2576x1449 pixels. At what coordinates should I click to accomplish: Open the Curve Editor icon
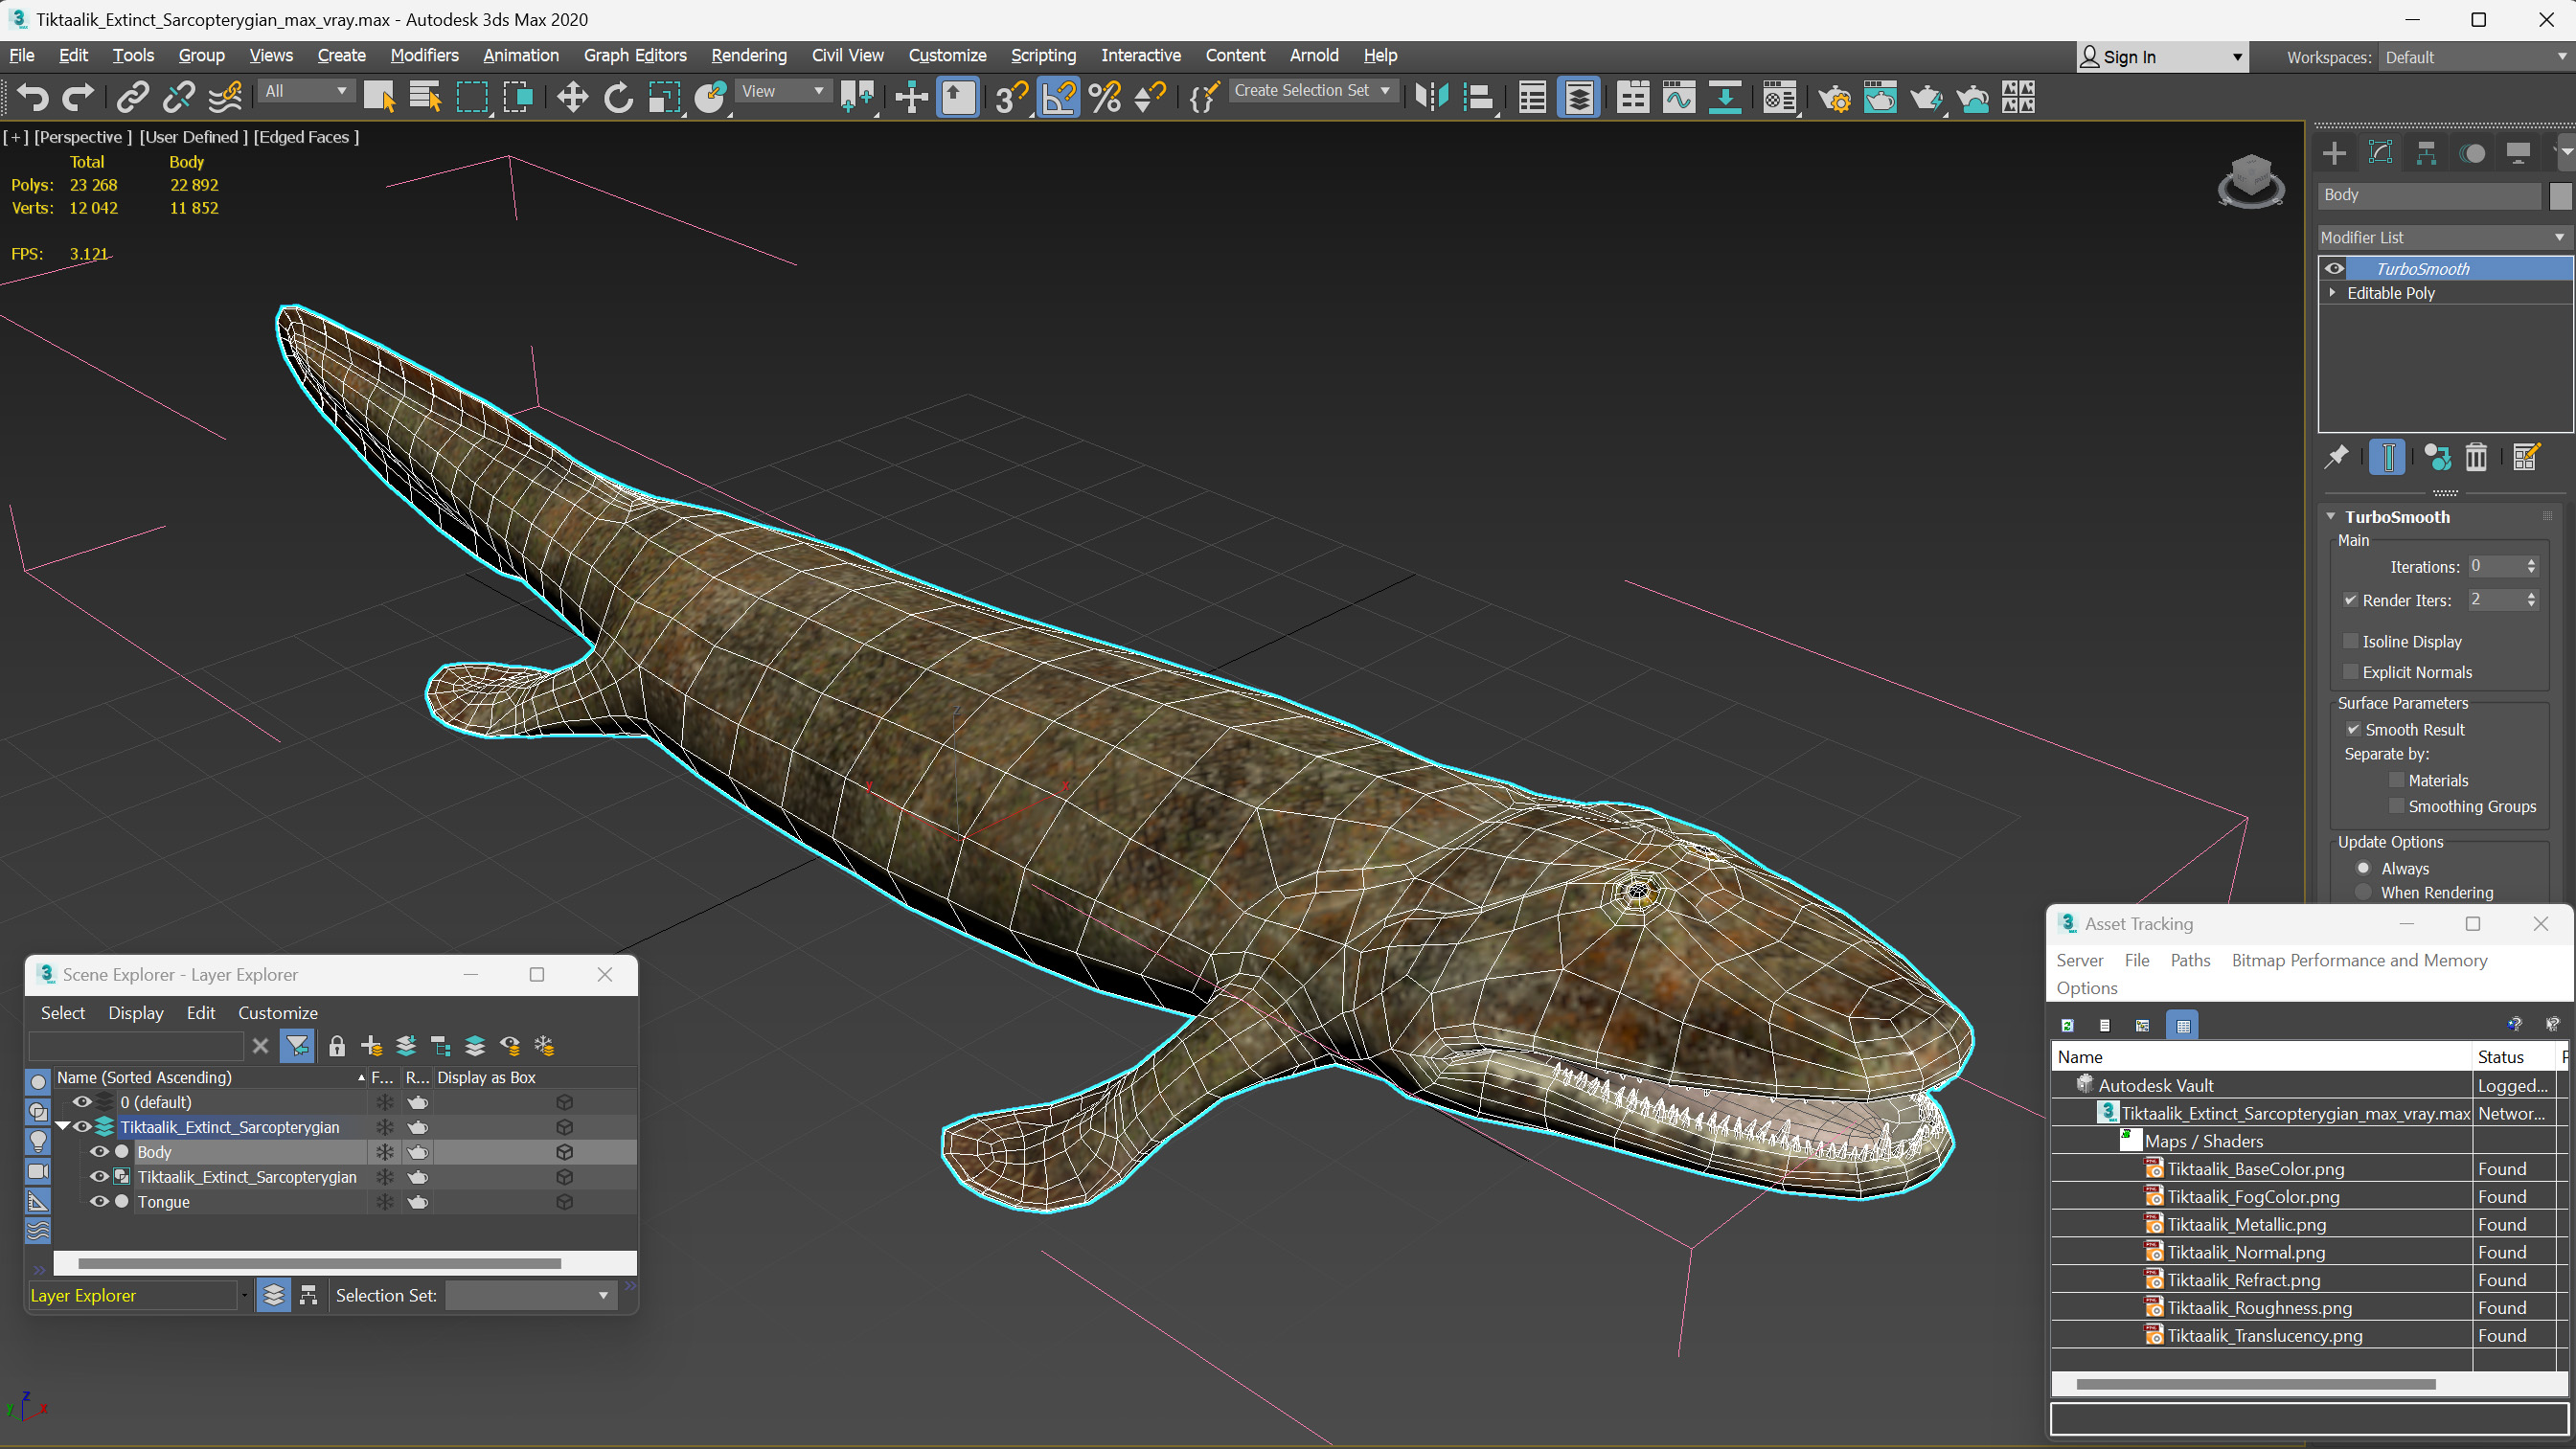(x=1679, y=97)
